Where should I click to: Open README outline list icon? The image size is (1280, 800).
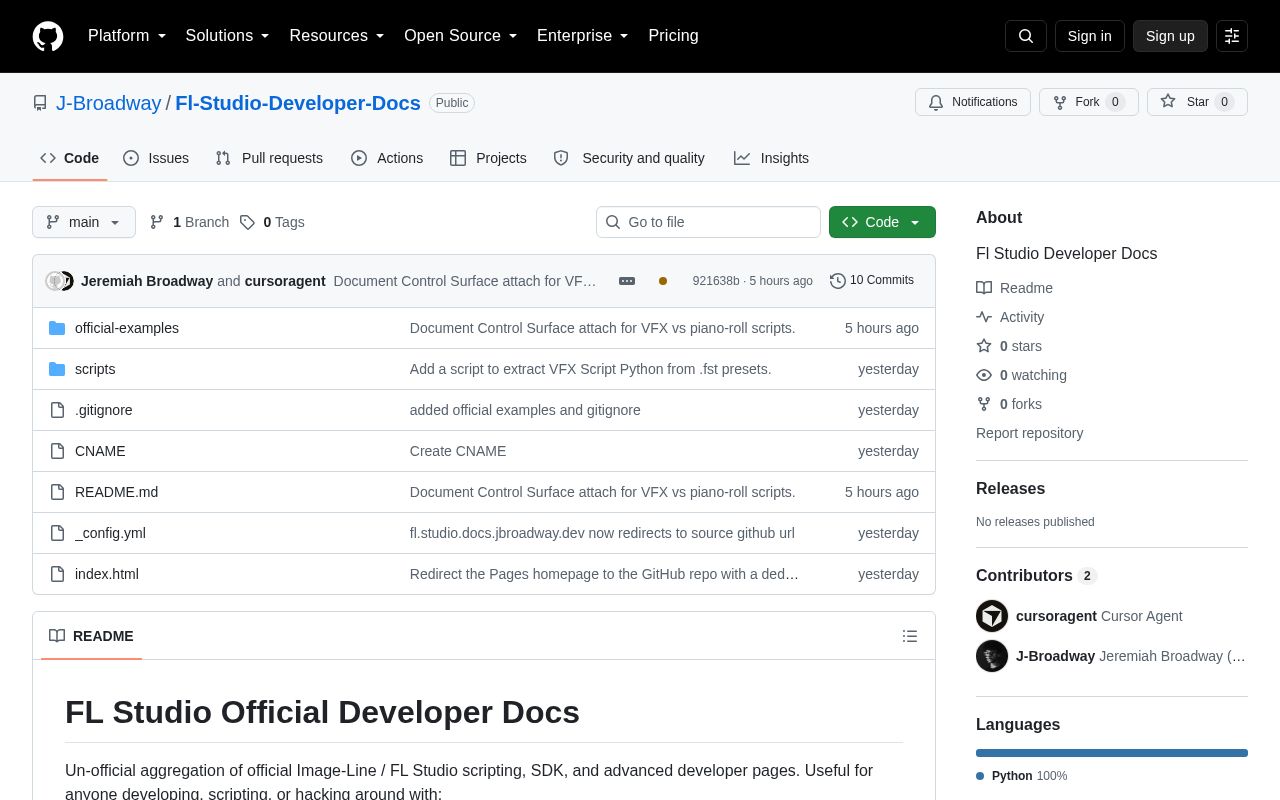tap(910, 636)
